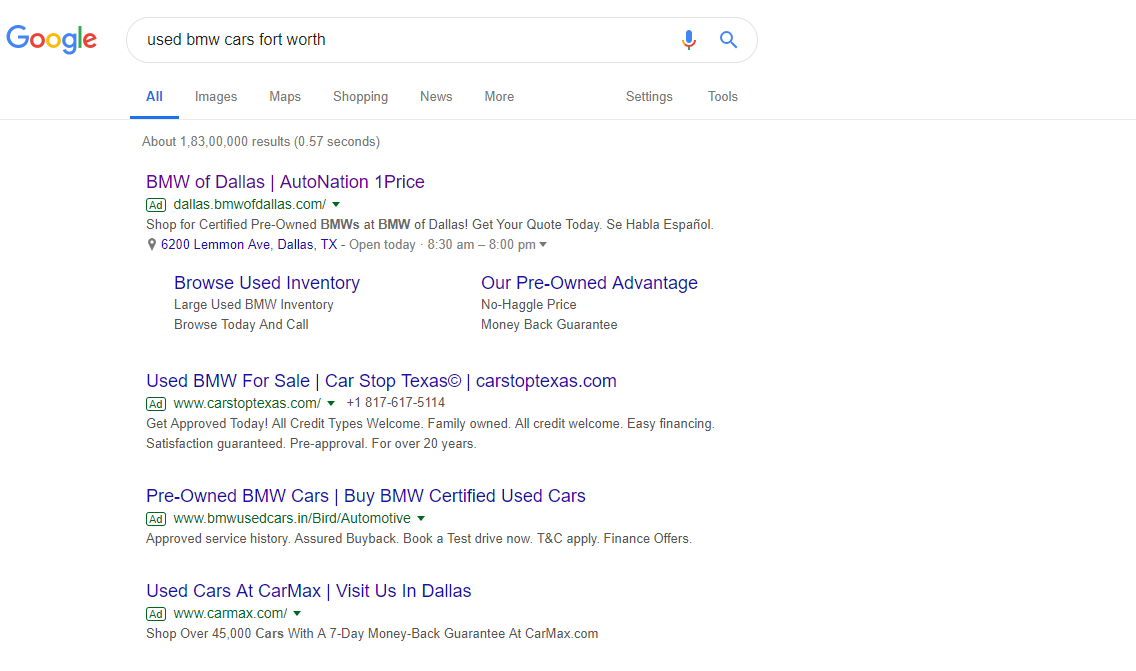Click the About 1,83,00,000 results text
The width and height of the screenshot is (1136, 671).
pos(261,142)
